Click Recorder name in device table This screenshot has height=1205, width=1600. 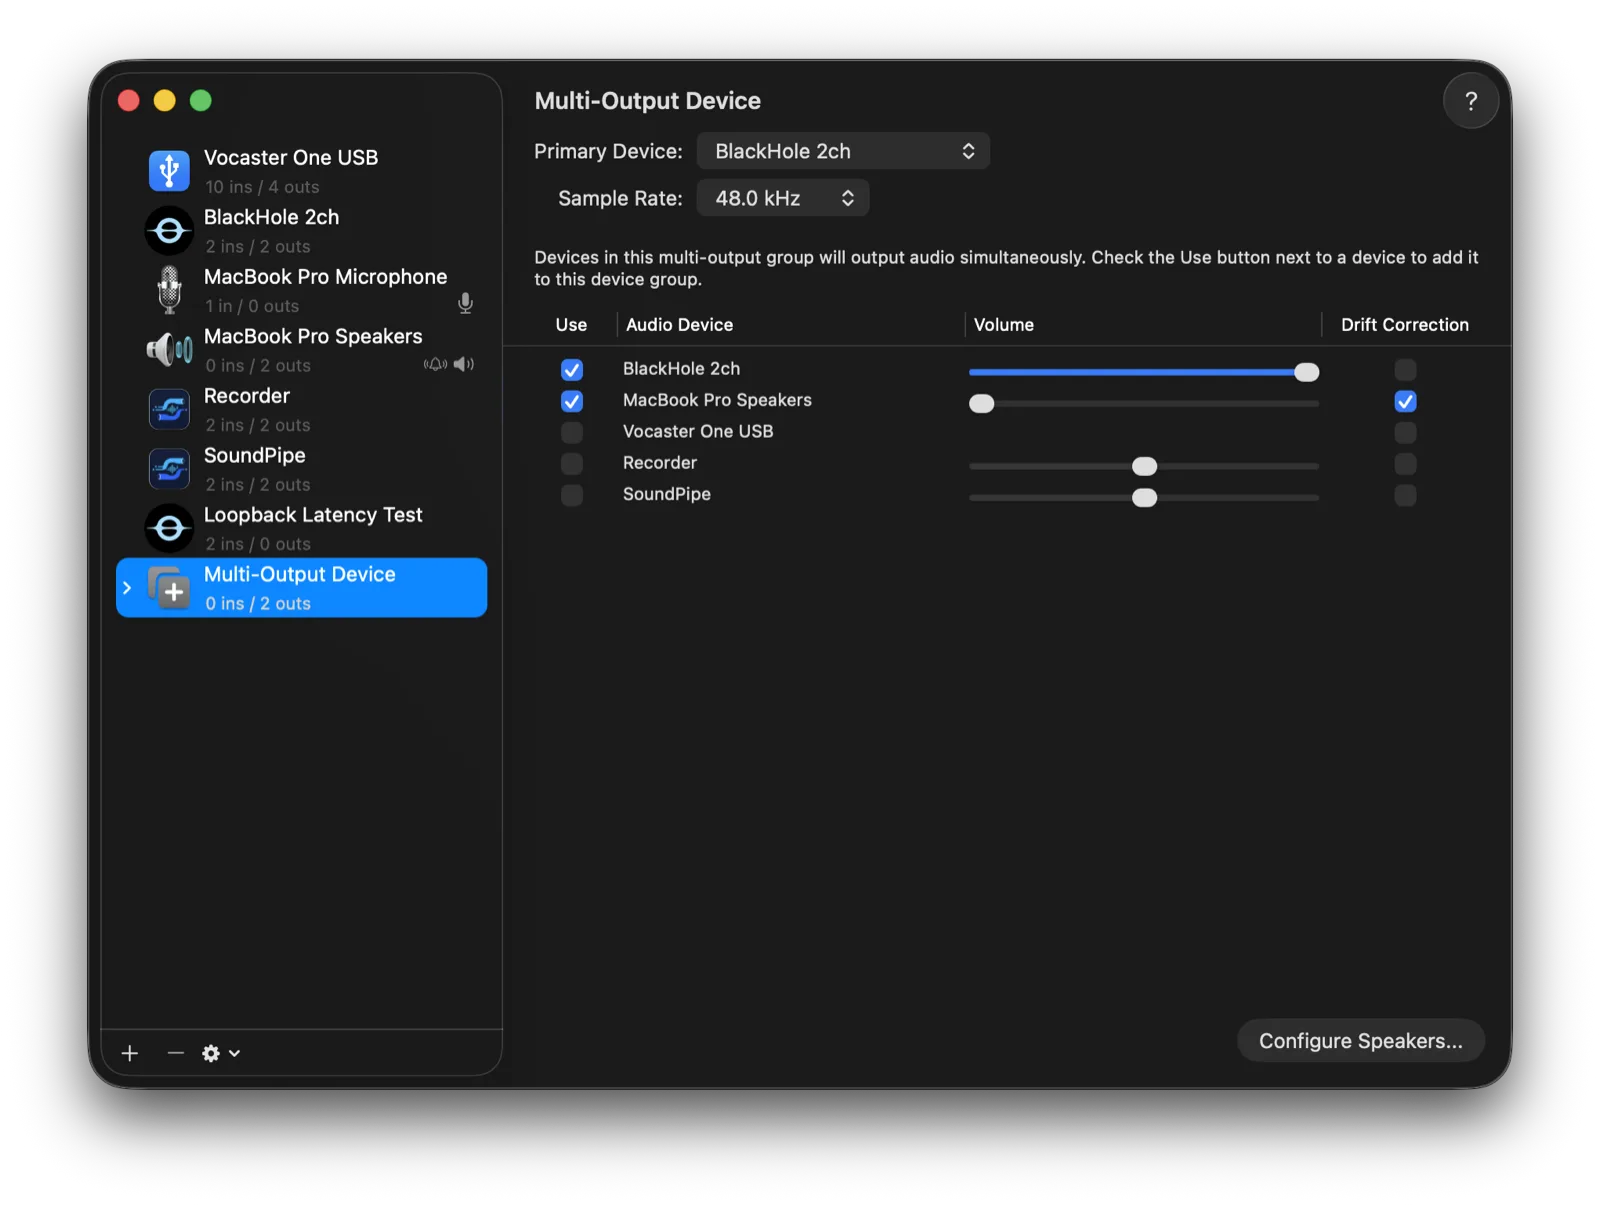point(659,463)
